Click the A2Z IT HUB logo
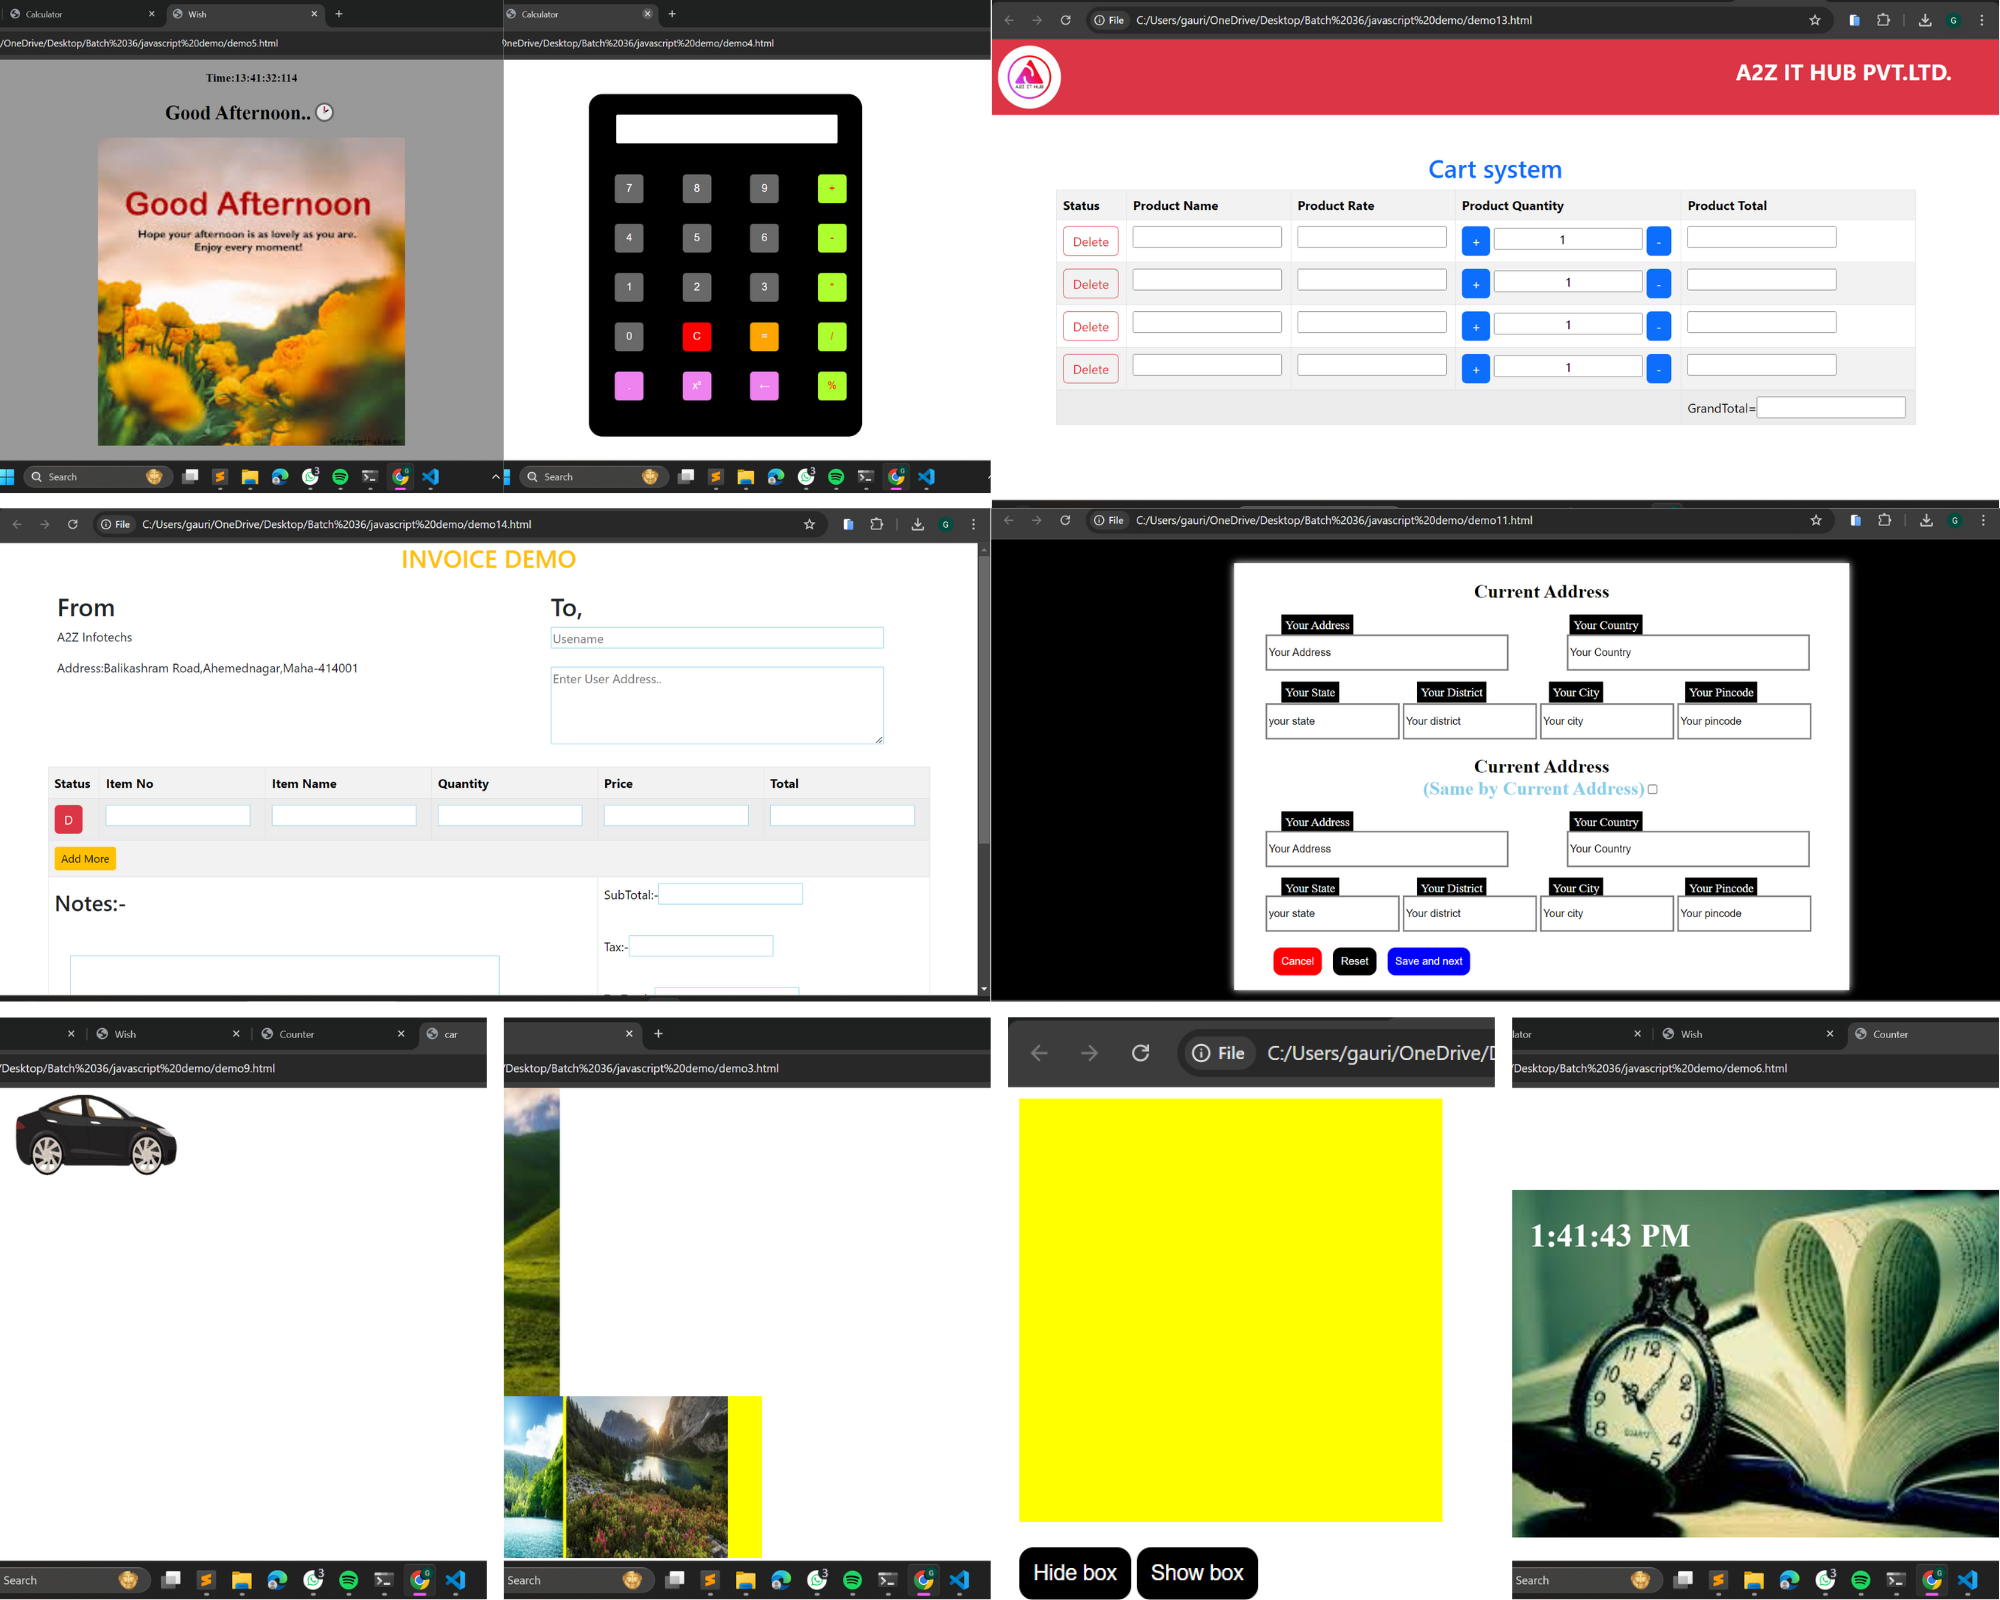Image resolution: width=2000 pixels, height=1600 pixels. 1029,77
